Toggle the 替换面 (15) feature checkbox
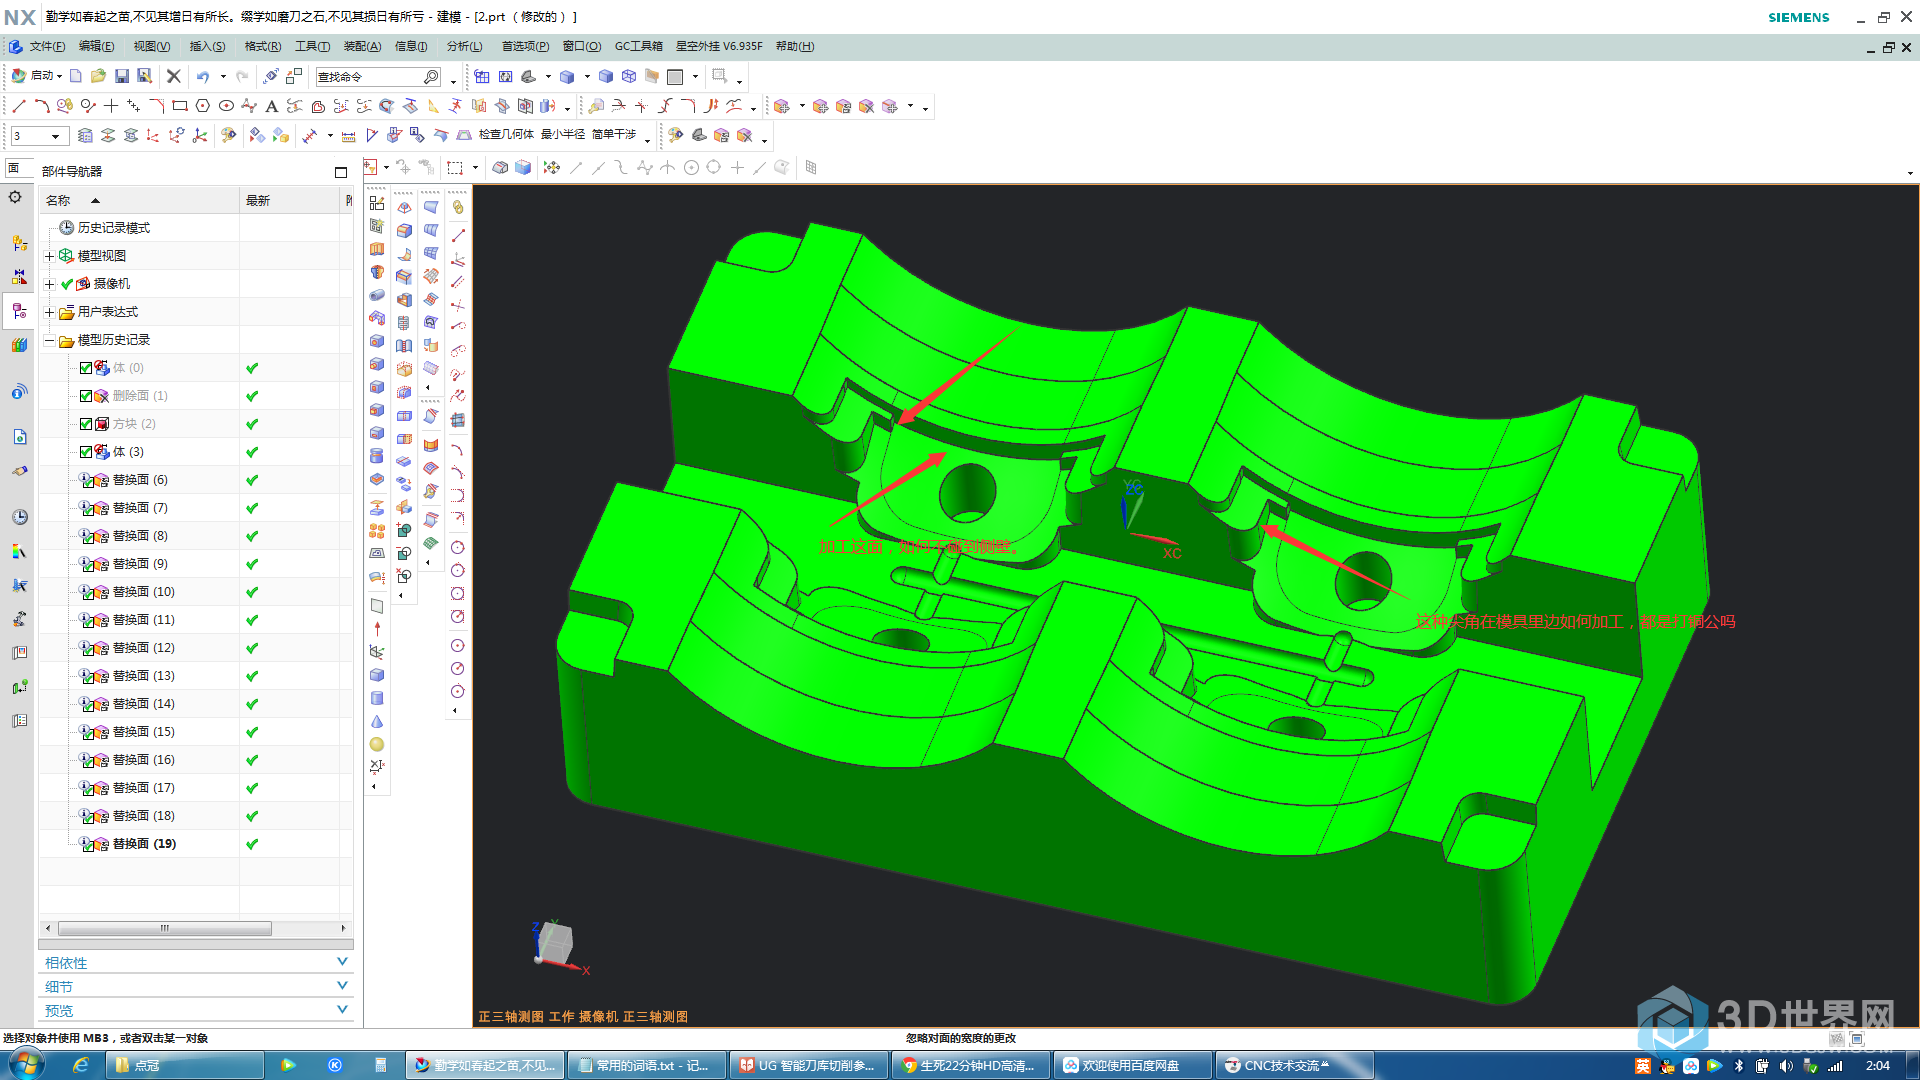 click(x=86, y=733)
